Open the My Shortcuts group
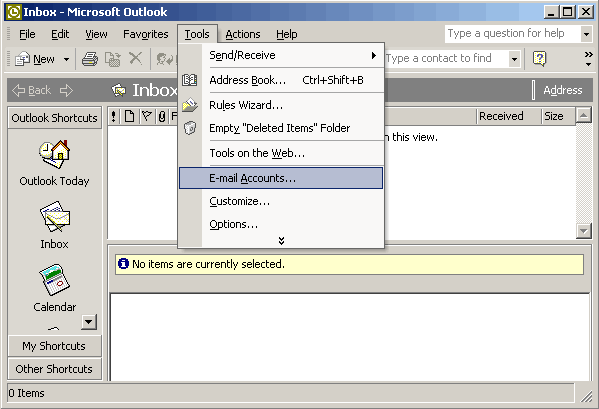The height and width of the screenshot is (409, 599). (55, 346)
